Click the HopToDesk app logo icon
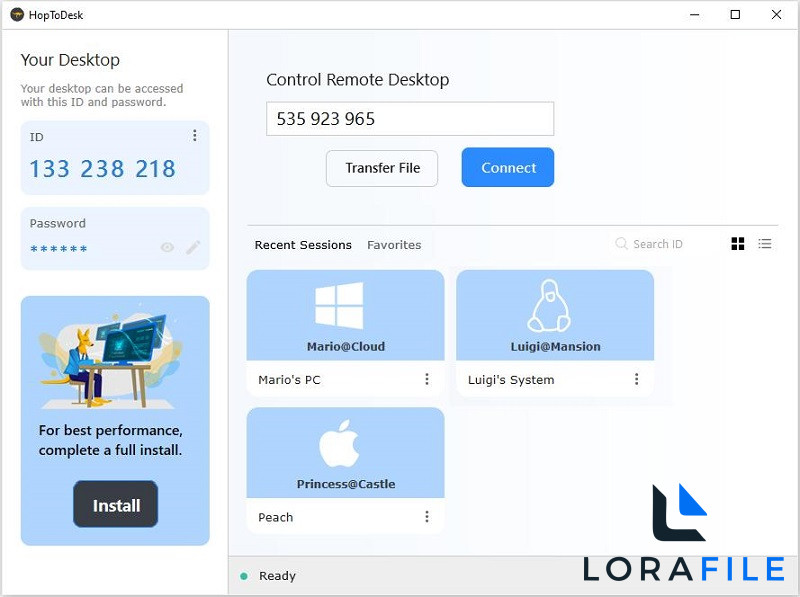This screenshot has width=800, height=597. (17, 15)
